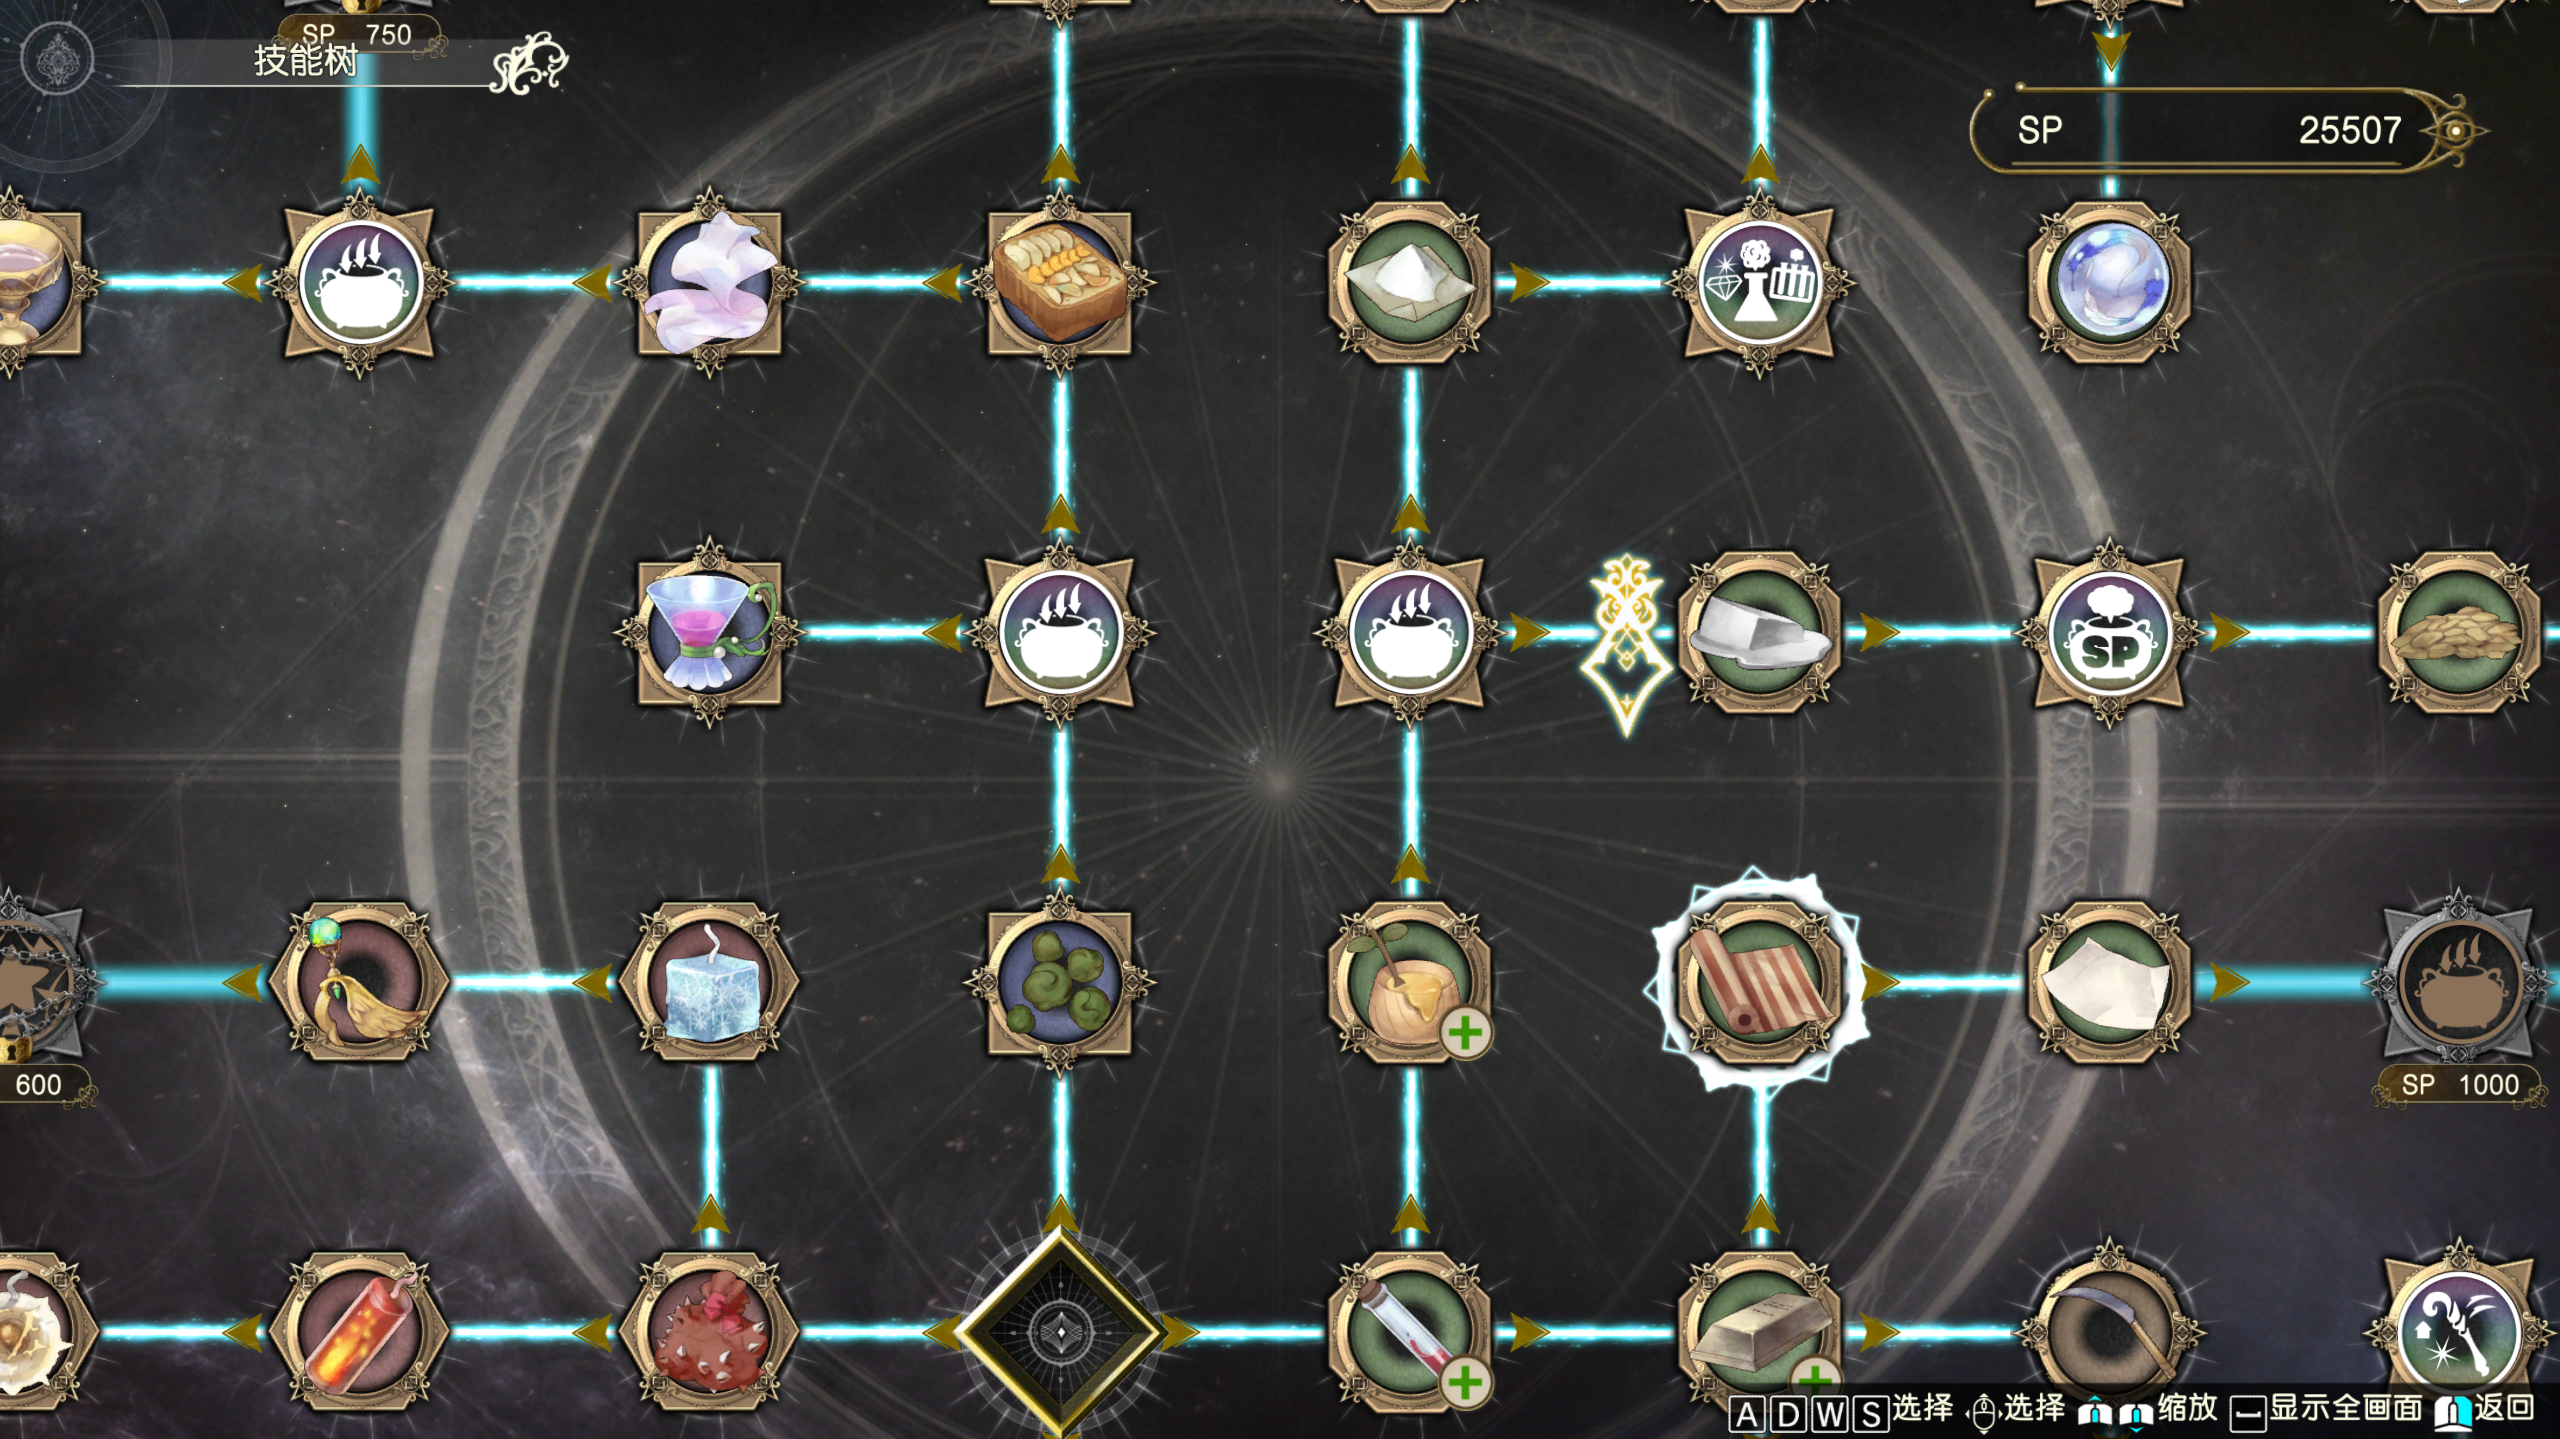
Task: Select the flask and gems synthesis node
Action: (x=1759, y=283)
